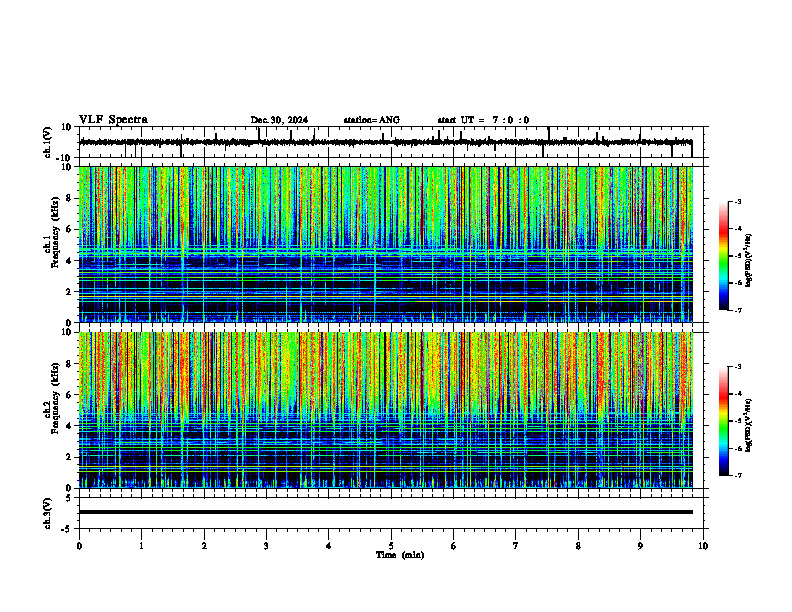Click the "-10" tick of ch.1(V) axis

coord(65,158)
